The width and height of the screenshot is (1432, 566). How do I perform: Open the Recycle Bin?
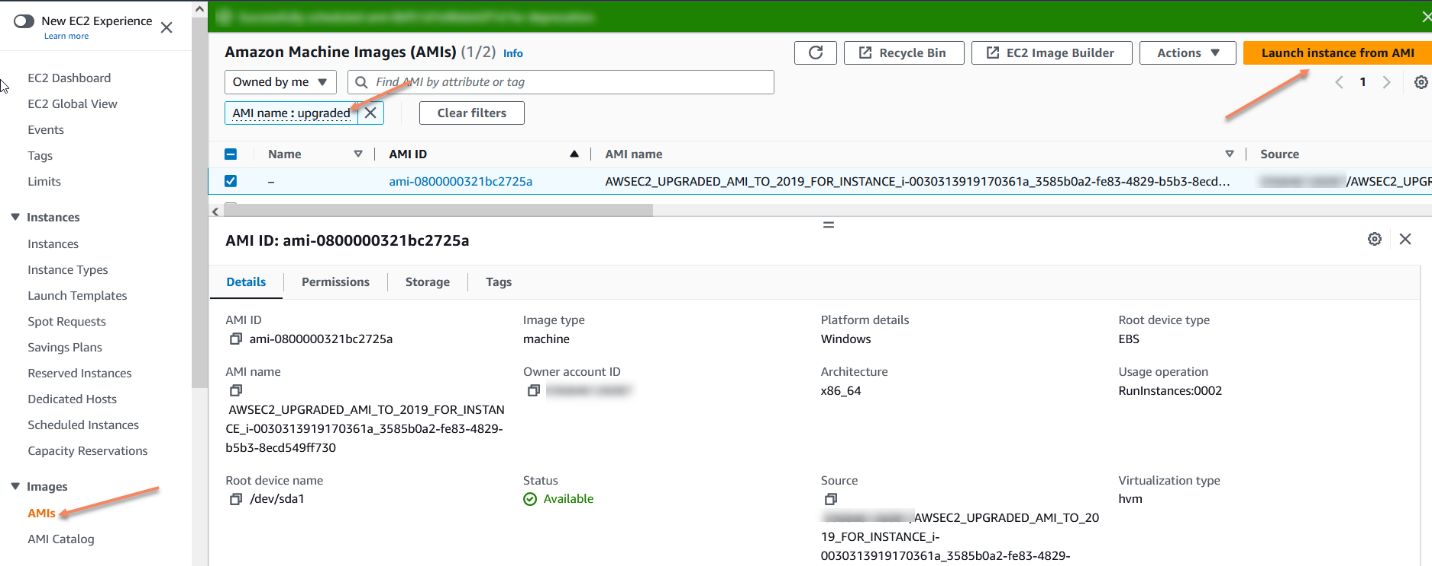[904, 53]
